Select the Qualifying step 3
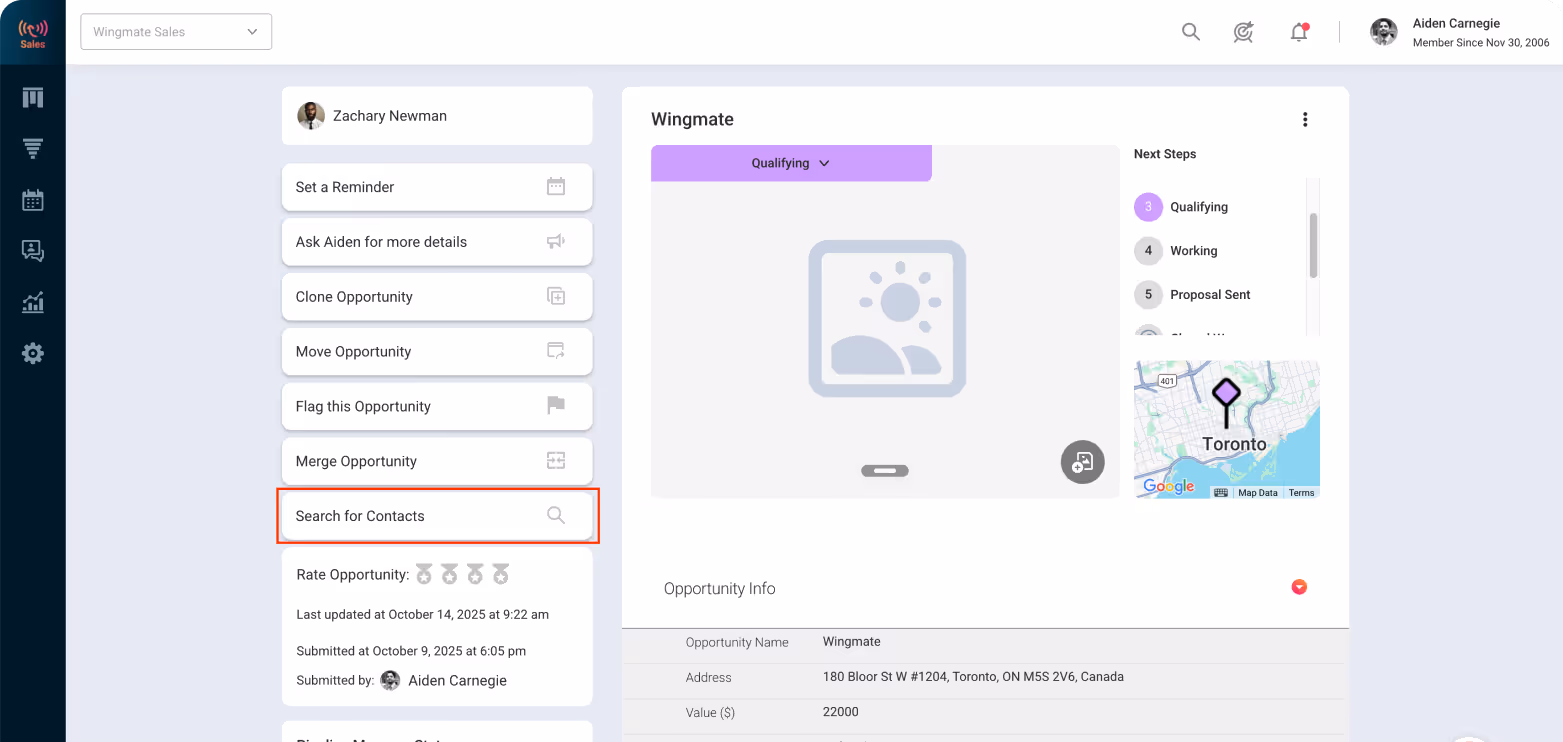 (x=1181, y=207)
